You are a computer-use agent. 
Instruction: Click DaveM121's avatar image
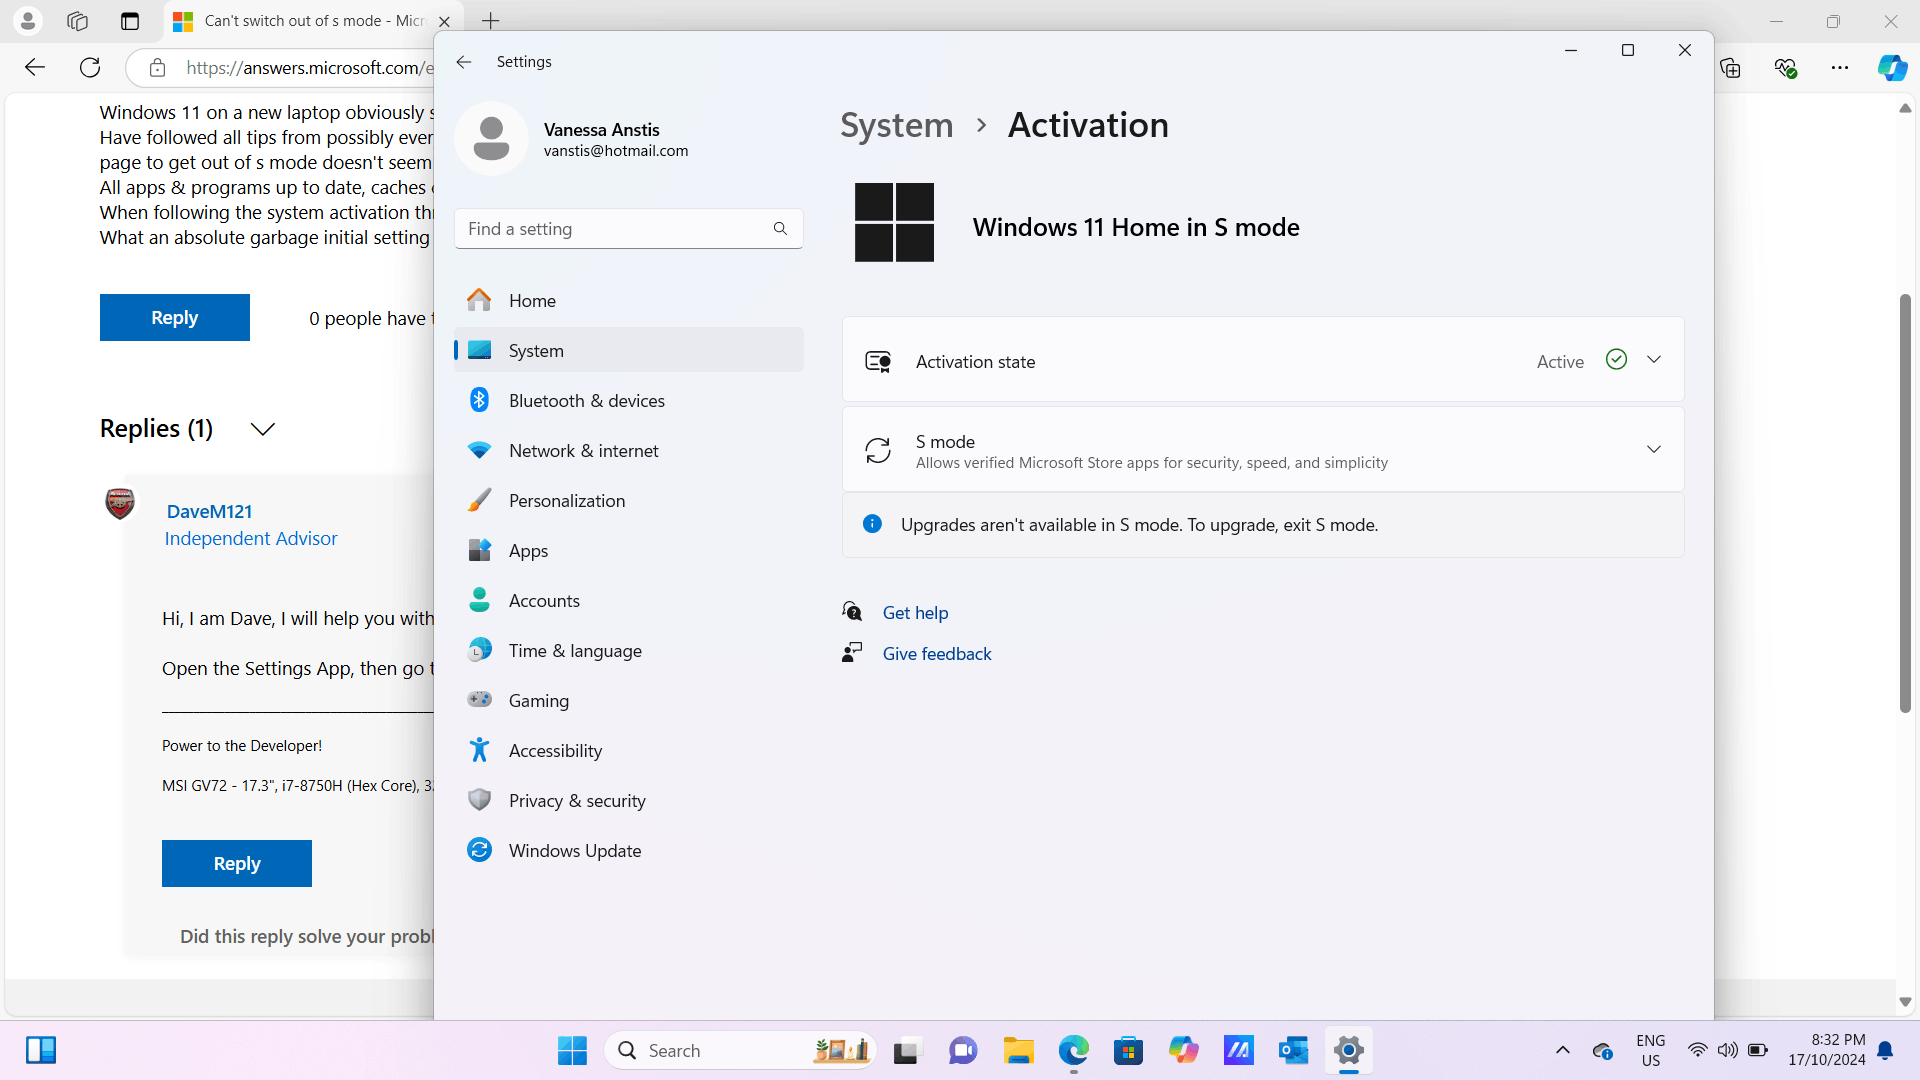tap(120, 503)
